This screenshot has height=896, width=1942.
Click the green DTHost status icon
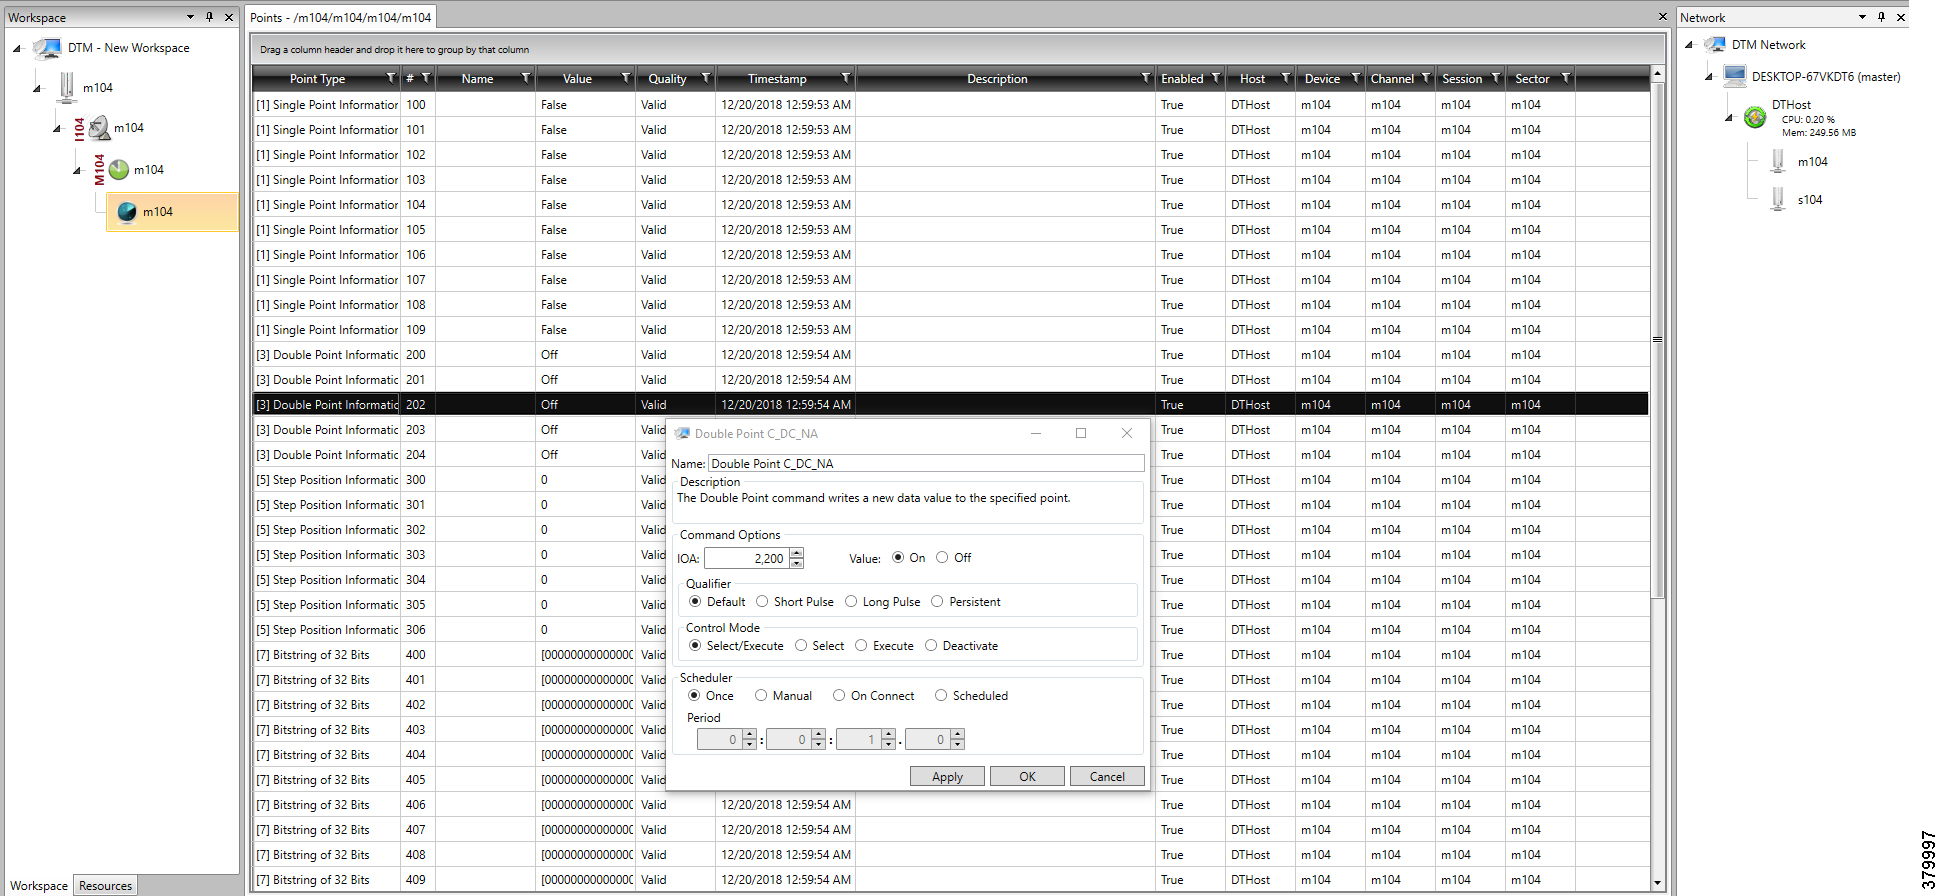click(1755, 117)
